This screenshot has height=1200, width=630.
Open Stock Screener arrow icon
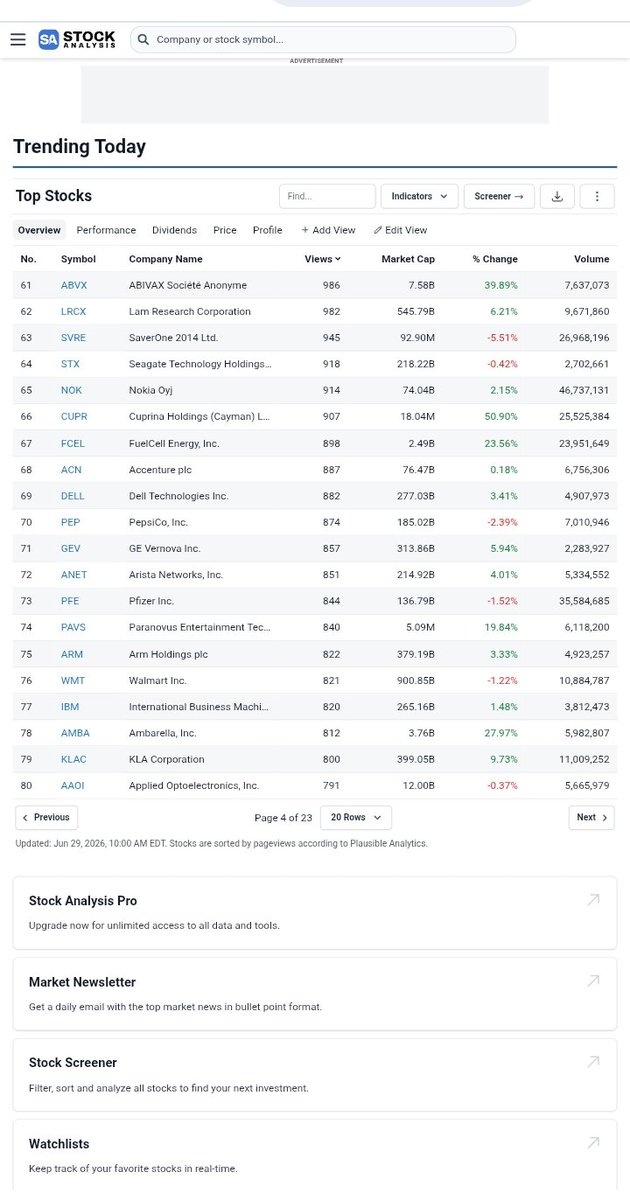pos(593,1061)
